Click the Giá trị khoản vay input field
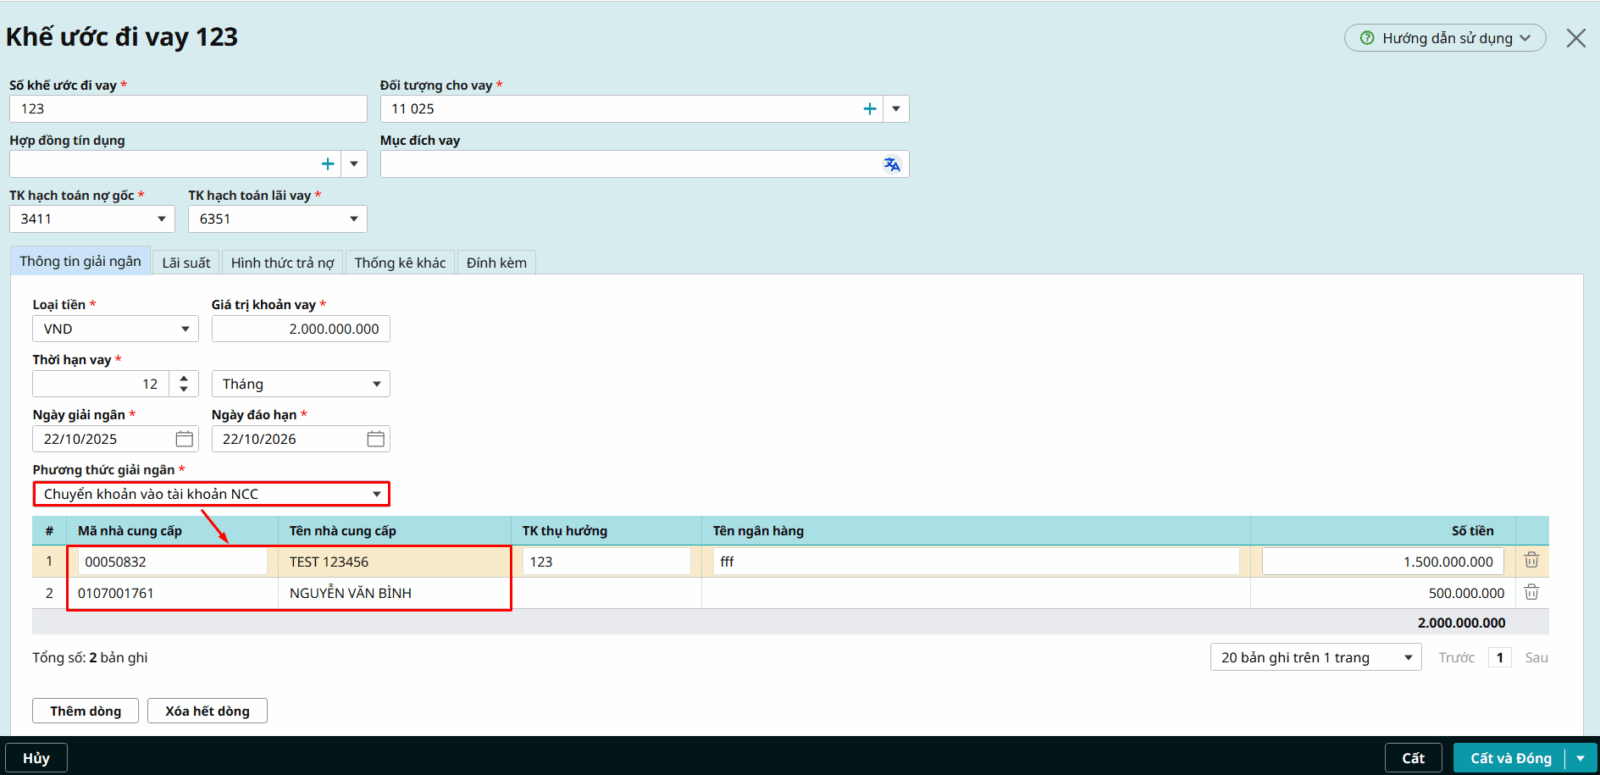 [x=301, y=329]
